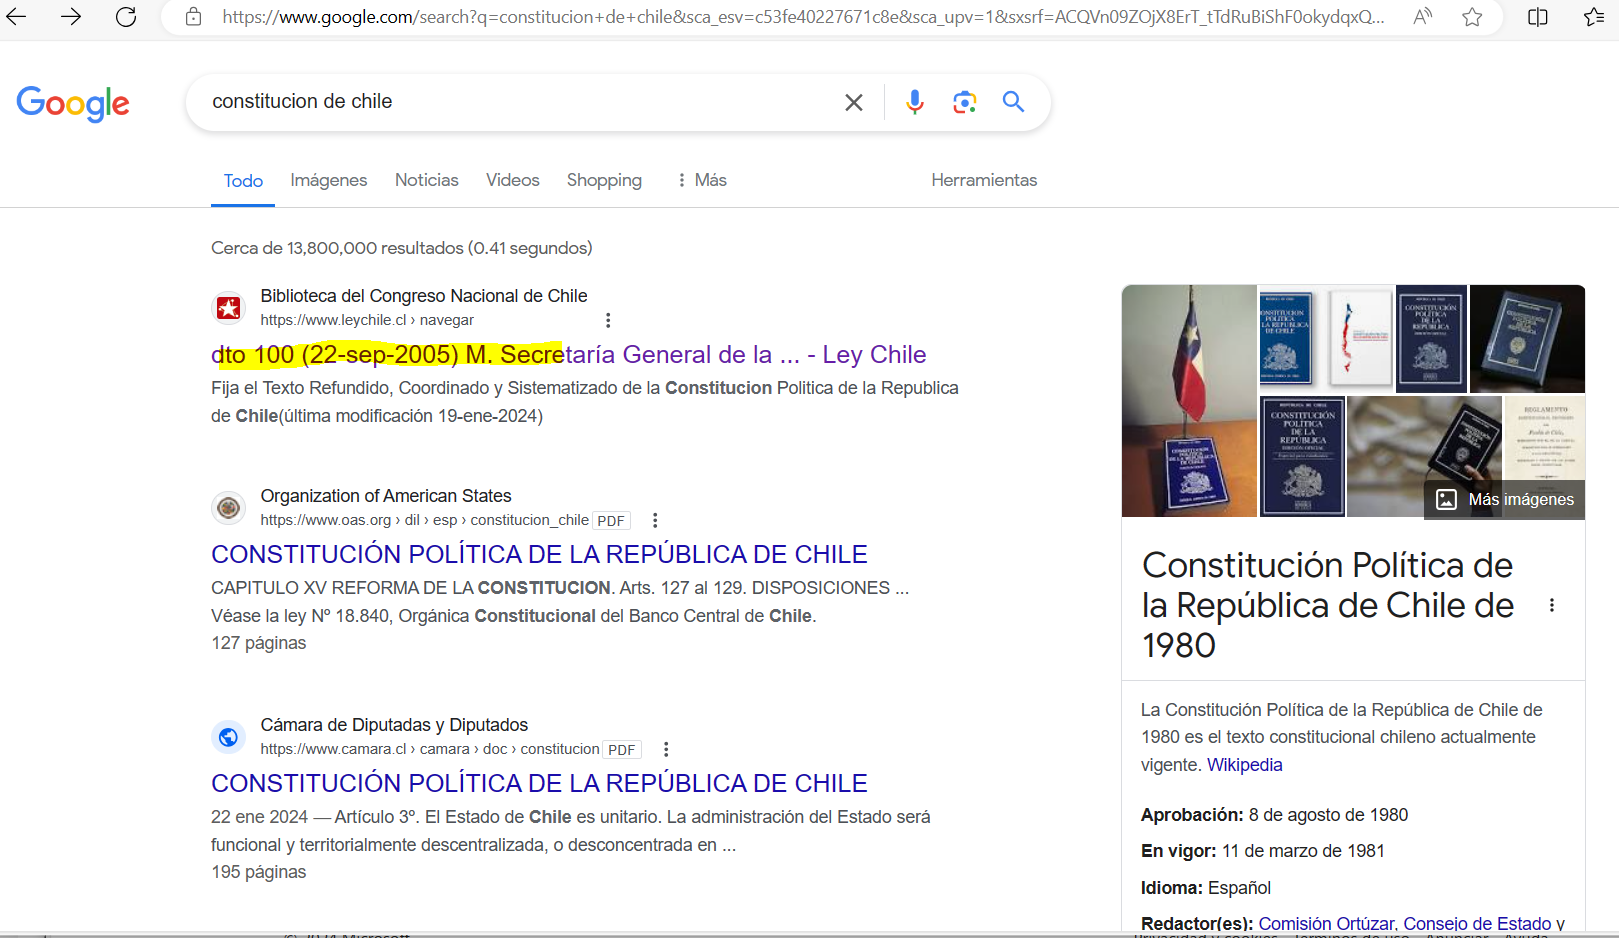Open options menu for Cámara de Diputadas result

click(666, 749)
